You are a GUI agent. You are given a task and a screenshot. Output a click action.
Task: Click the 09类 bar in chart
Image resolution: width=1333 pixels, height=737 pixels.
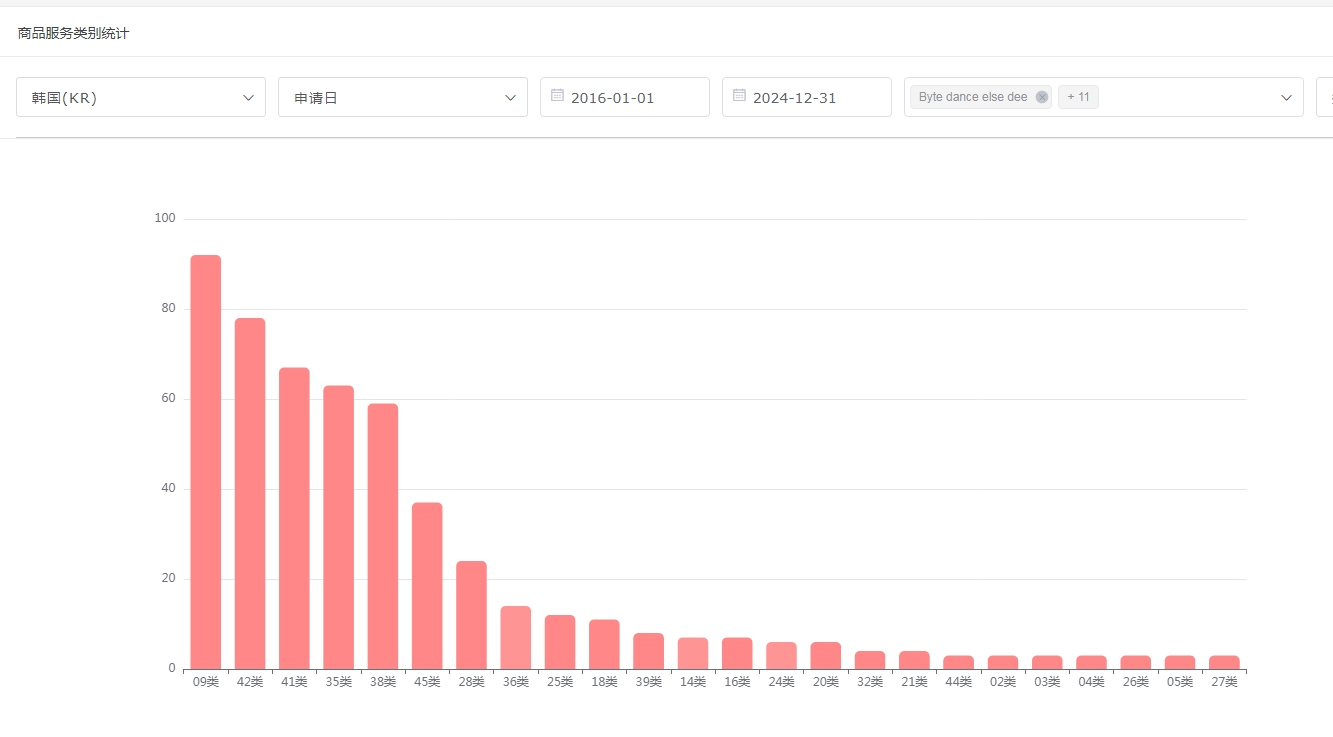(206, 462)
